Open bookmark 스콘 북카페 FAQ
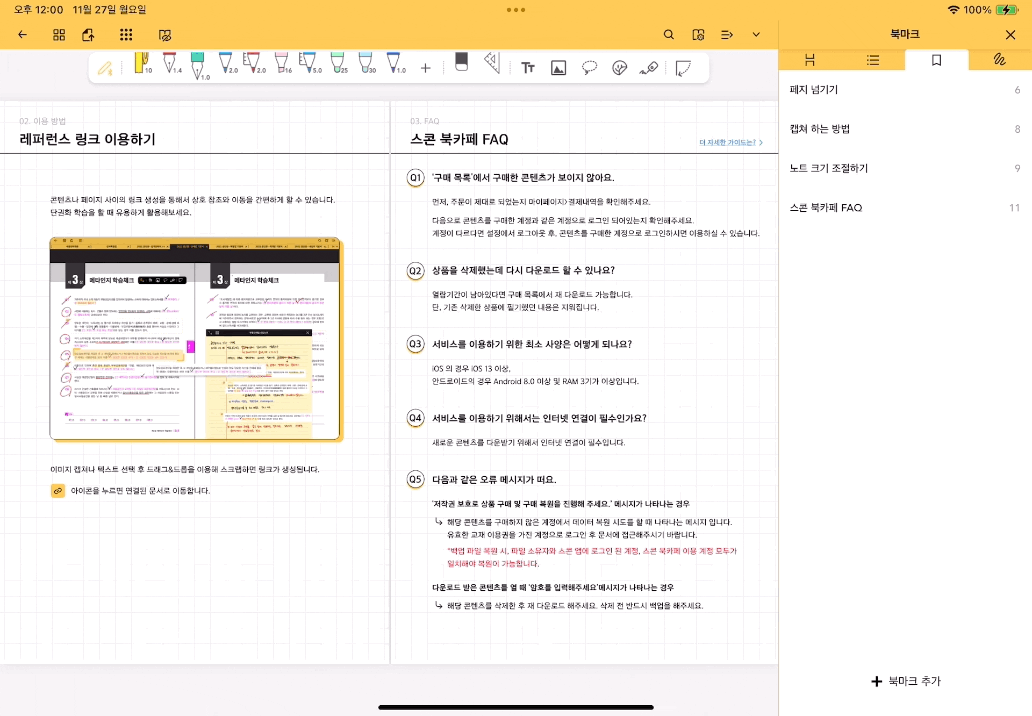This screenshot has height=716, width=1032. coord(905,208)
